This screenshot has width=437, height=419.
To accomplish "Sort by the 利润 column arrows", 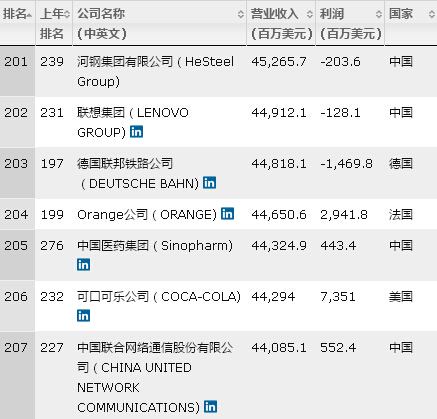I will (379, 14).
